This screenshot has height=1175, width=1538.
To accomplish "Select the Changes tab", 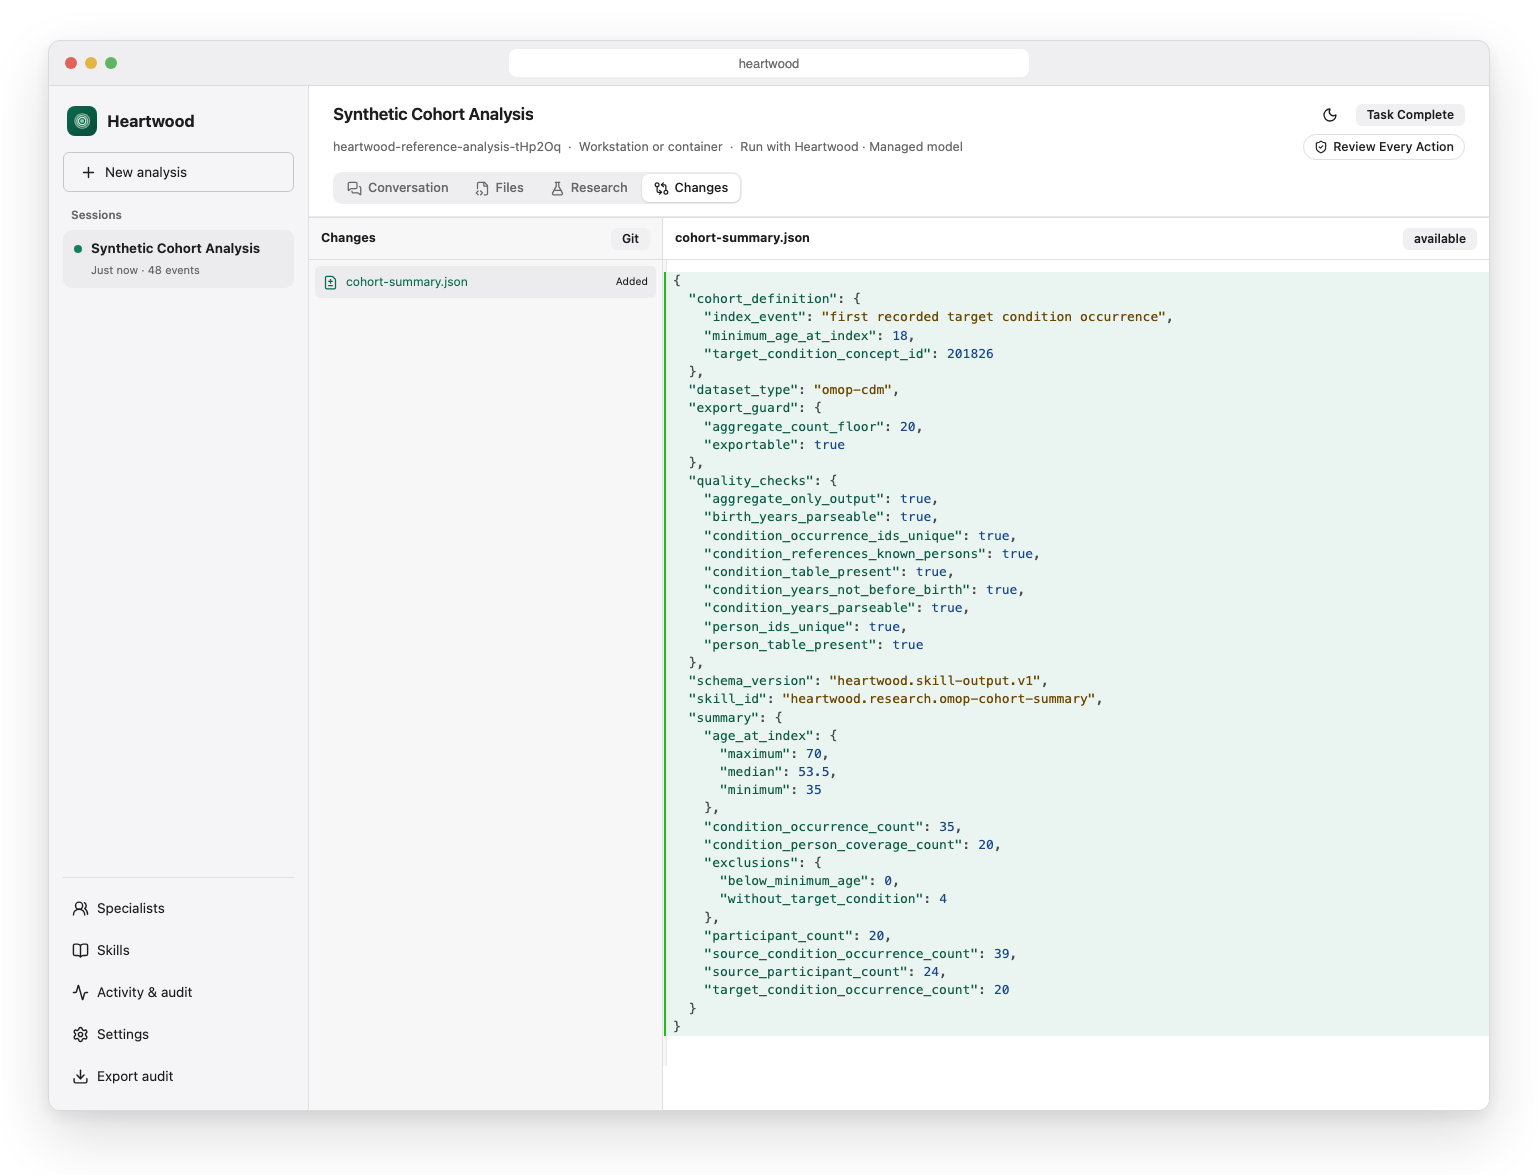I will pyautogui.click(x=691, y=188).
